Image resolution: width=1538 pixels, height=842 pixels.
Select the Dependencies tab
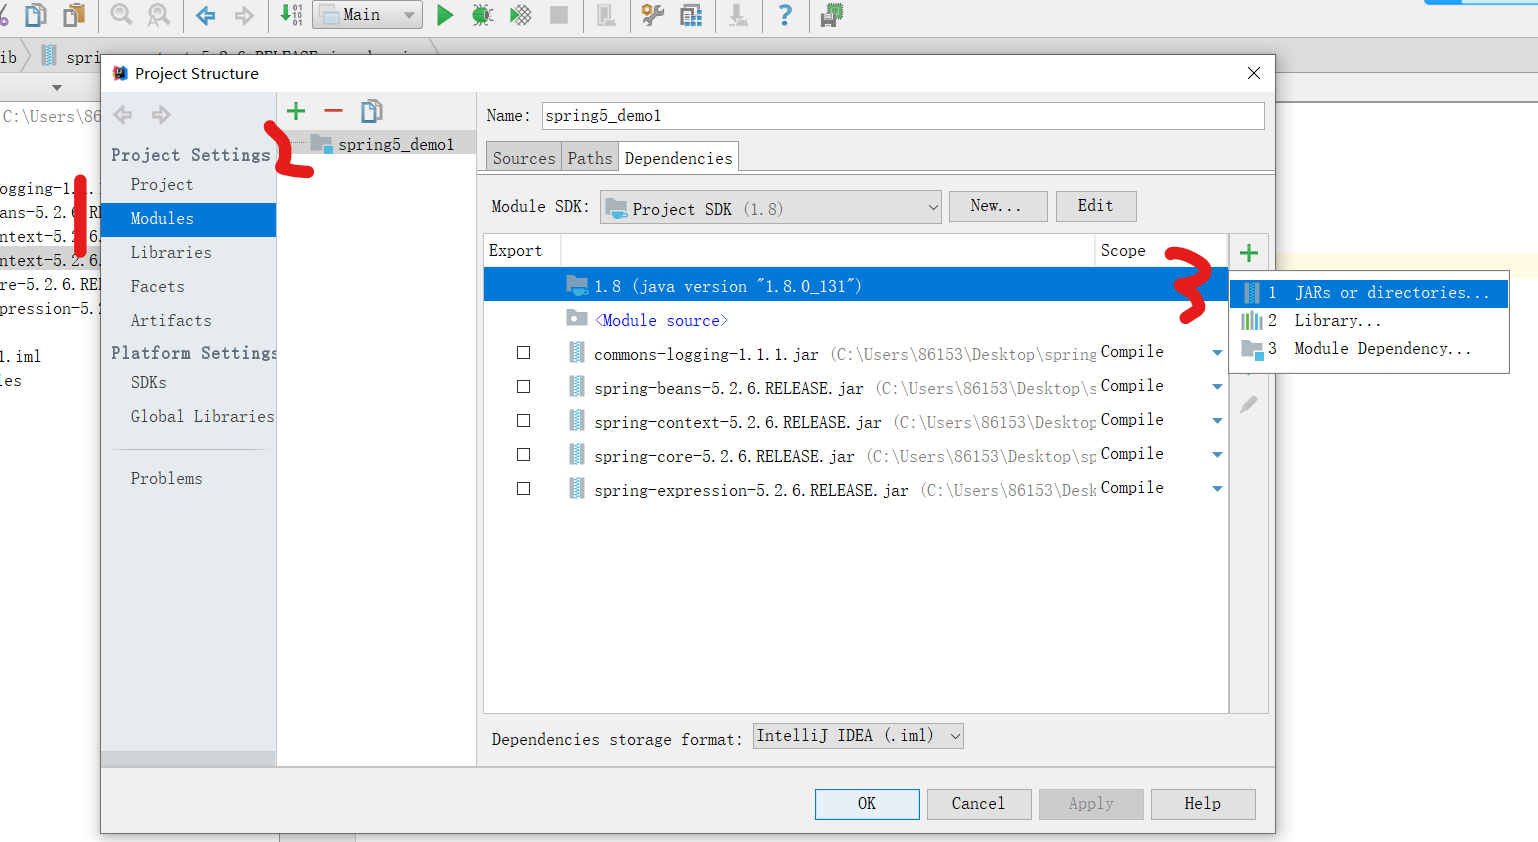679,158
